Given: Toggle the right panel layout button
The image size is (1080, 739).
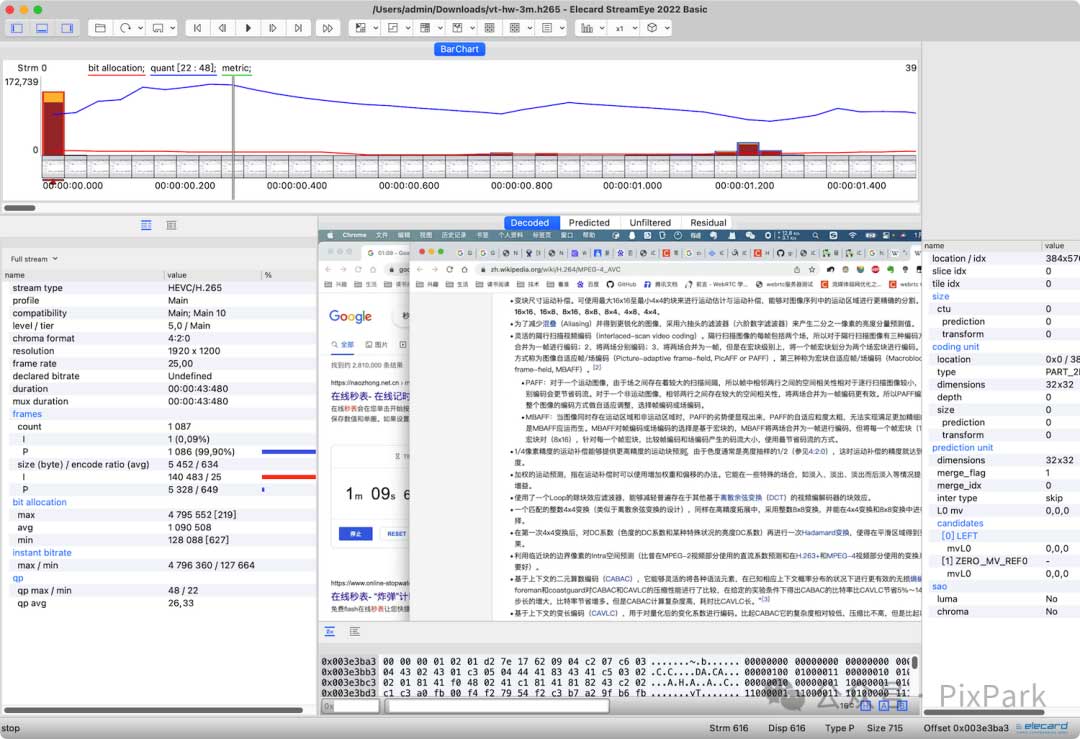Looking at the screenshot, I should coord(67,28).
